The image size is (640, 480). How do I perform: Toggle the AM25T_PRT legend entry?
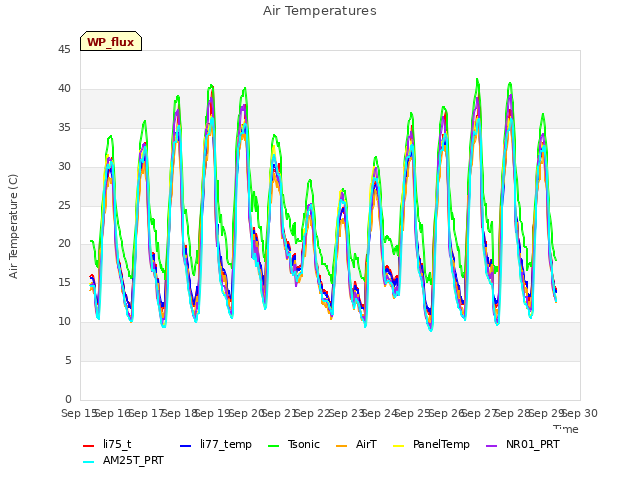tap(123, 460)
